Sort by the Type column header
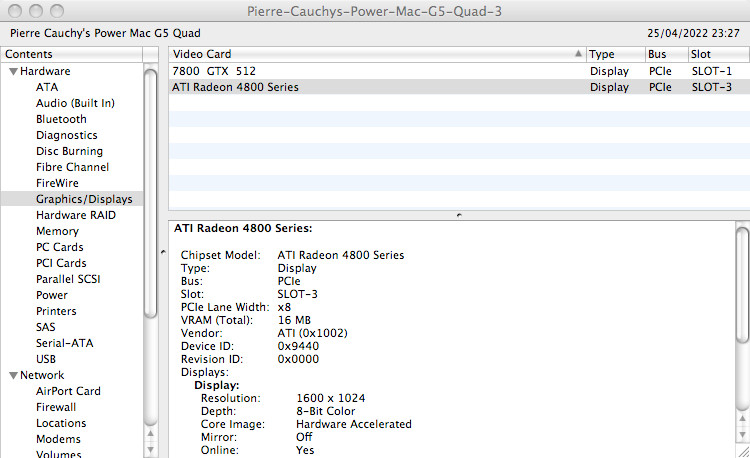Image resolution: width=750 pixels, height=458 pixels. (616, 54)
